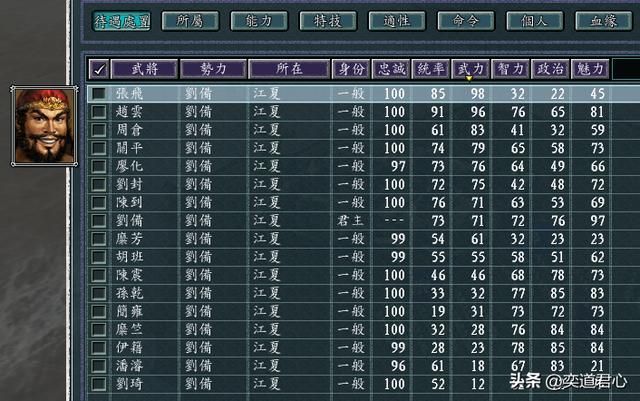Select the name 陳震 in the list
Image resolution: width=640 pixels, height=401 pixels.
(x=129, y=275)
